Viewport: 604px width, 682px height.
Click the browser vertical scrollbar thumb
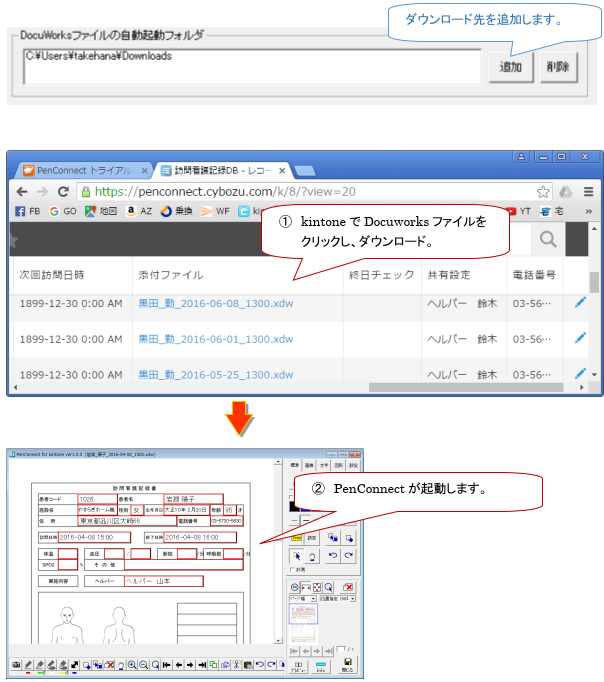click(594, 282)
